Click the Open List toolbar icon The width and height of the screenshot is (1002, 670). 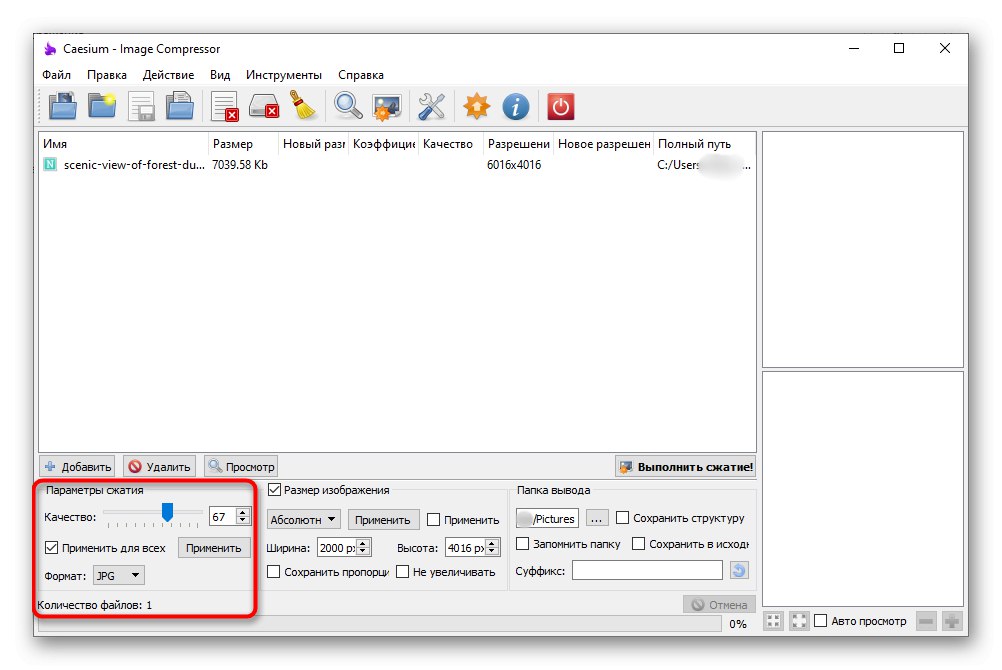(180, 106)
